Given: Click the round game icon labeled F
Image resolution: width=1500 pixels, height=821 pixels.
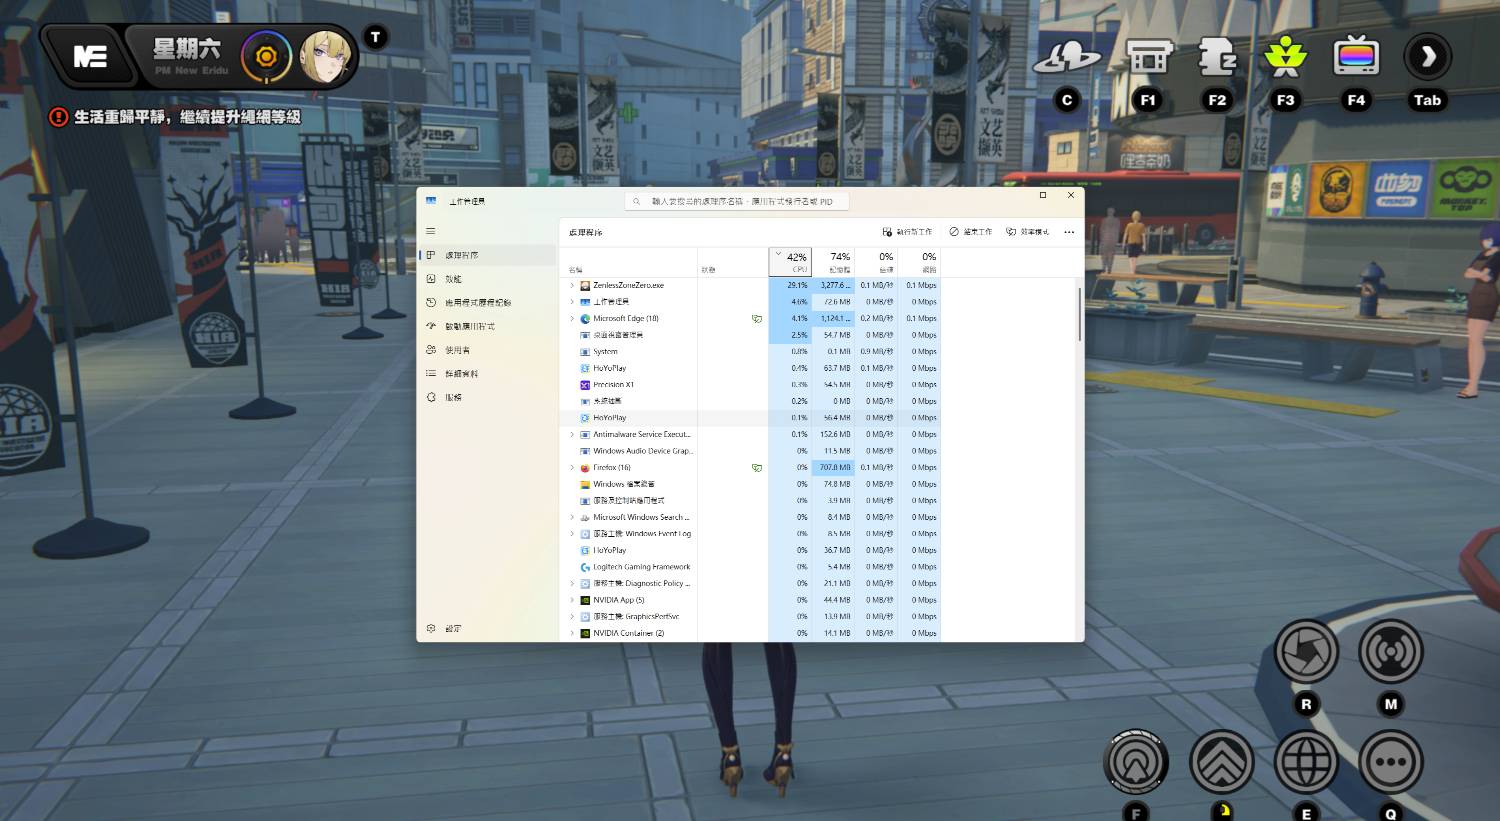Looking at the screenshot, I should pos(1136,762).
